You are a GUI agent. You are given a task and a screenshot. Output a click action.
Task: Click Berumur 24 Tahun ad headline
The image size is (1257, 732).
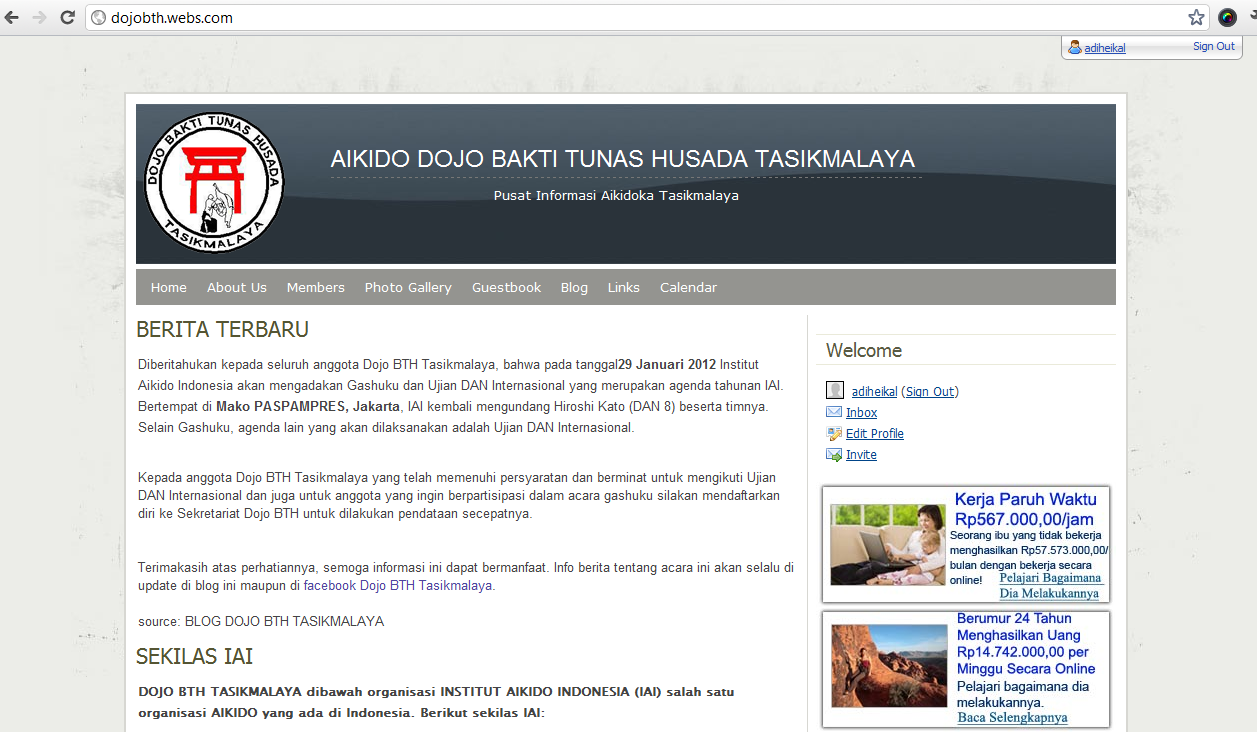pos(1025,643)
